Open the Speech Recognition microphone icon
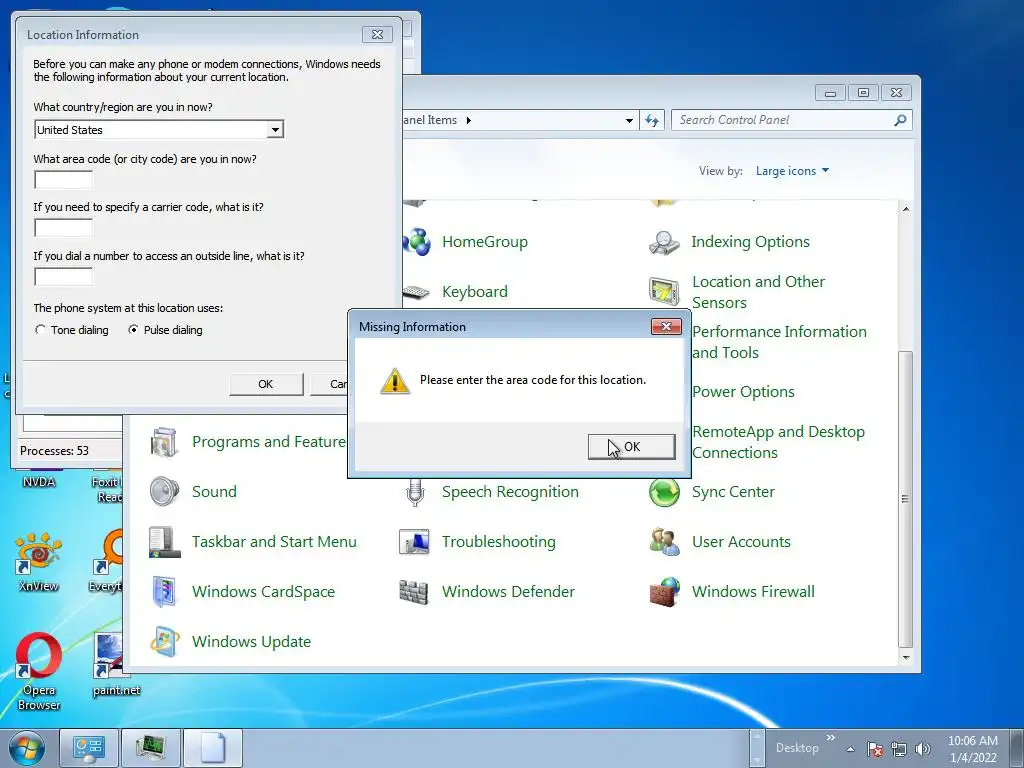Image resolution: width=1024 pixels, height=768 pixels. [x=414, y=492]
